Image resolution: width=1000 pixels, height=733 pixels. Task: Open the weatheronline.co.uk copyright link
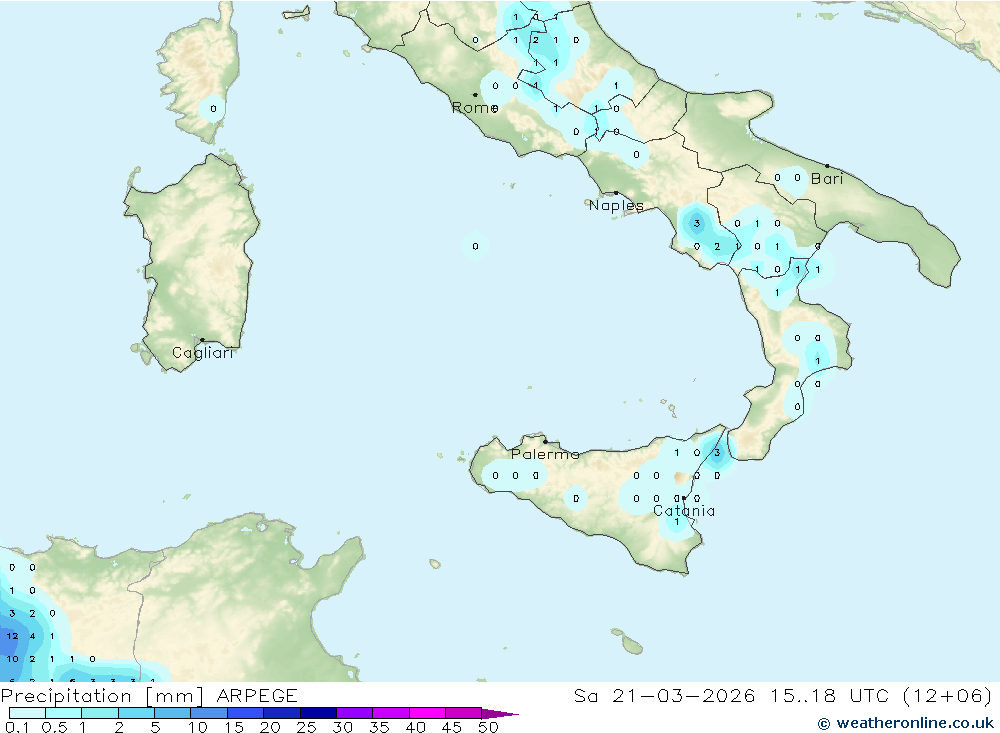(x=904, y=722)
